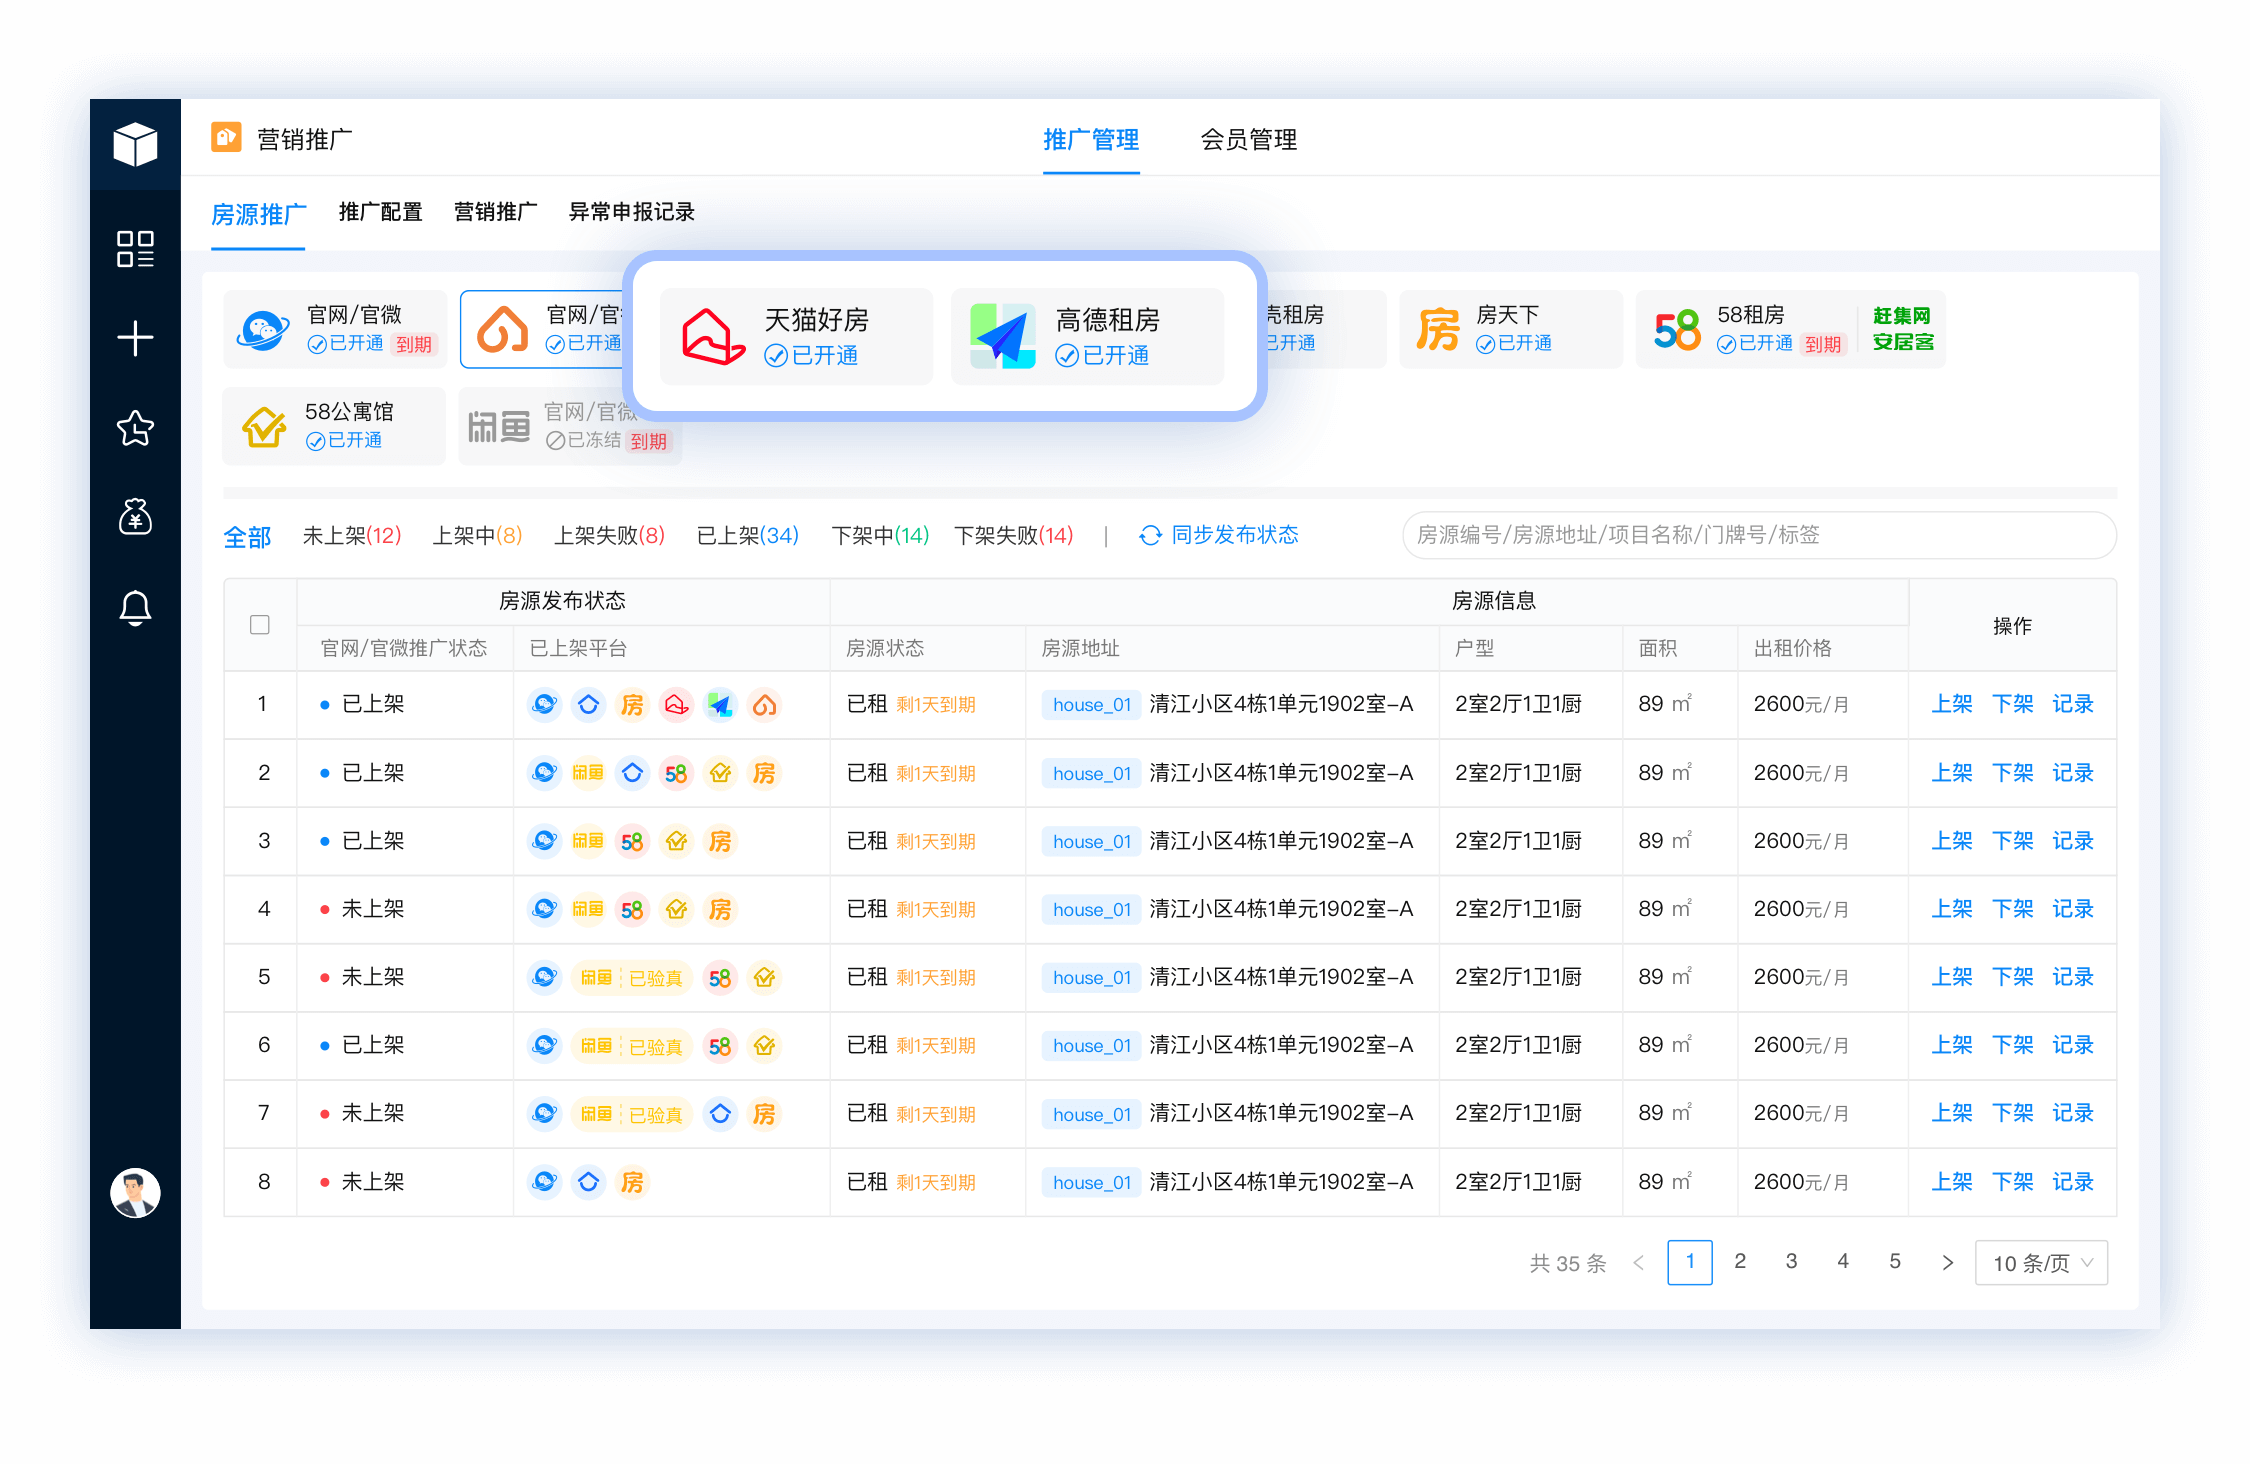This screenshot has width=2250, height=1464.
Task: Filter by 下架失败(14) status
Action: click(1013, 536)
